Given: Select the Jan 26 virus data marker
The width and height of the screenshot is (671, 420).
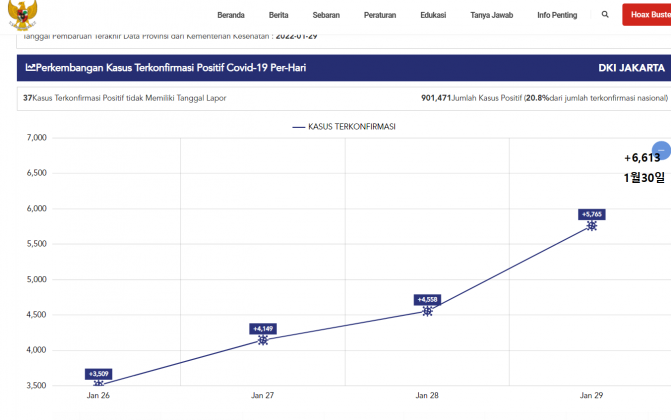Looking at the screenshot, I should pyautogui.click(x=99, y=383).
